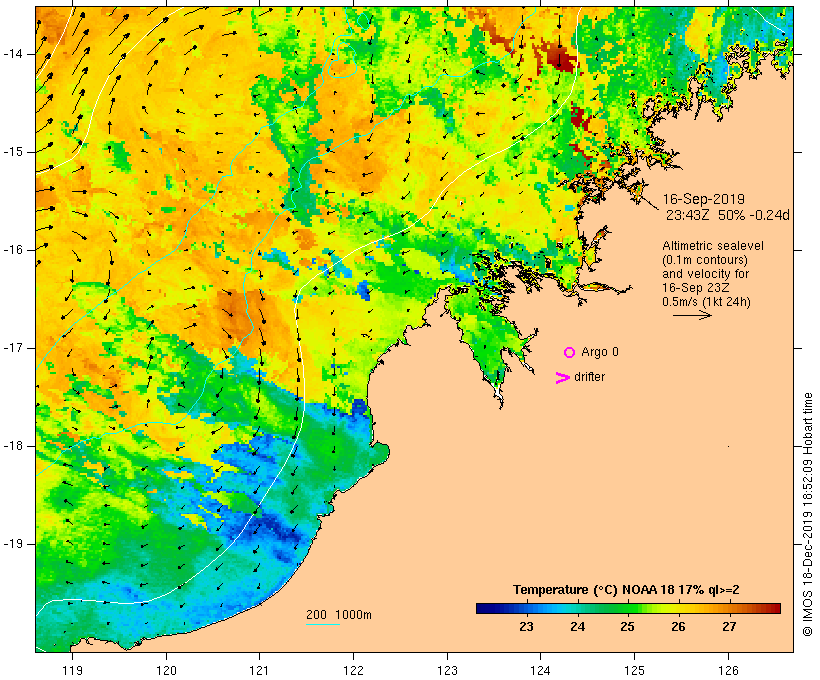The image size is (820, 680).
Task: Click the IMOS copyright timestamp text
Action: 808,515
